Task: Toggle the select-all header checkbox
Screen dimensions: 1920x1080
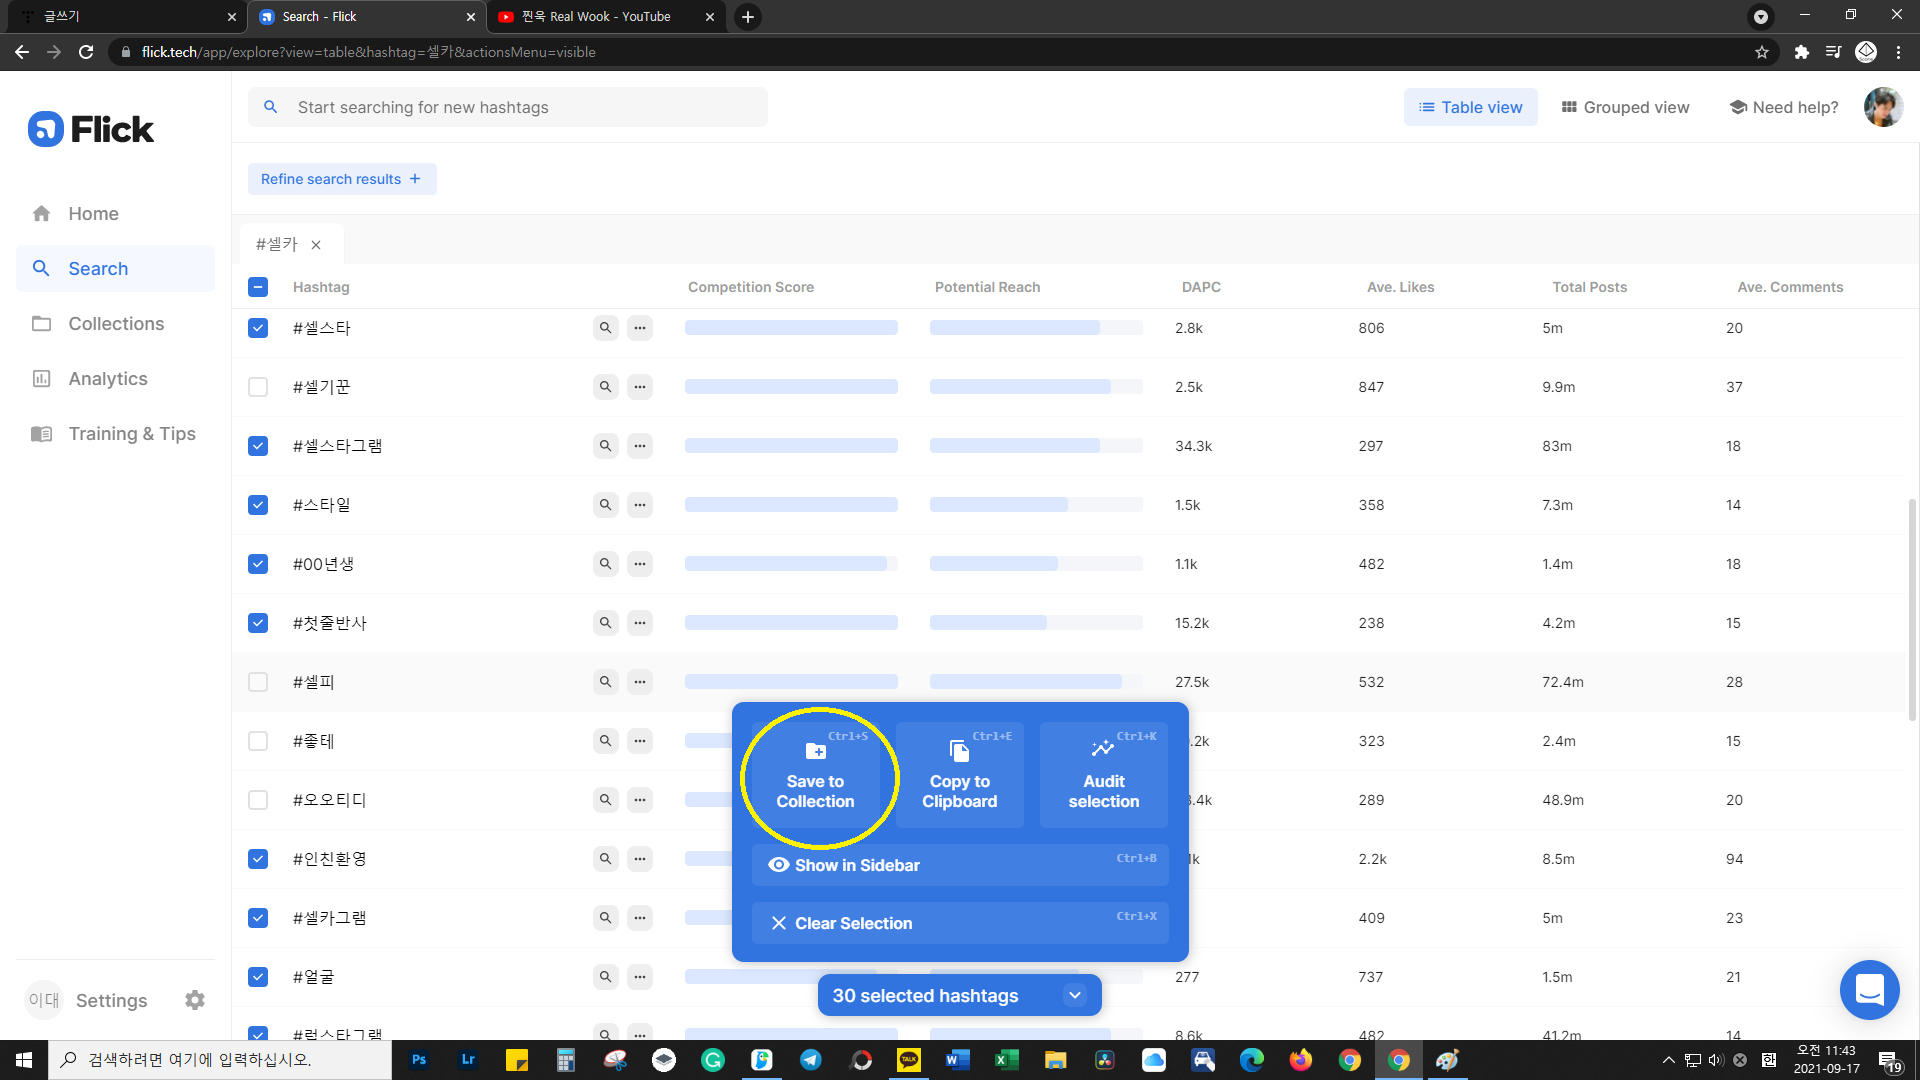Action: click(x=258, y=287)
